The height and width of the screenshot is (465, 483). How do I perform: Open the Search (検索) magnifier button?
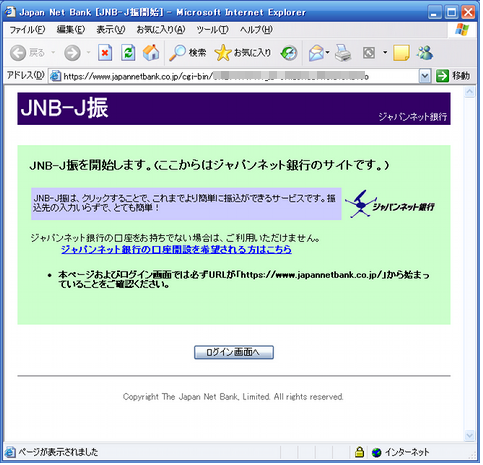(188, 53)
